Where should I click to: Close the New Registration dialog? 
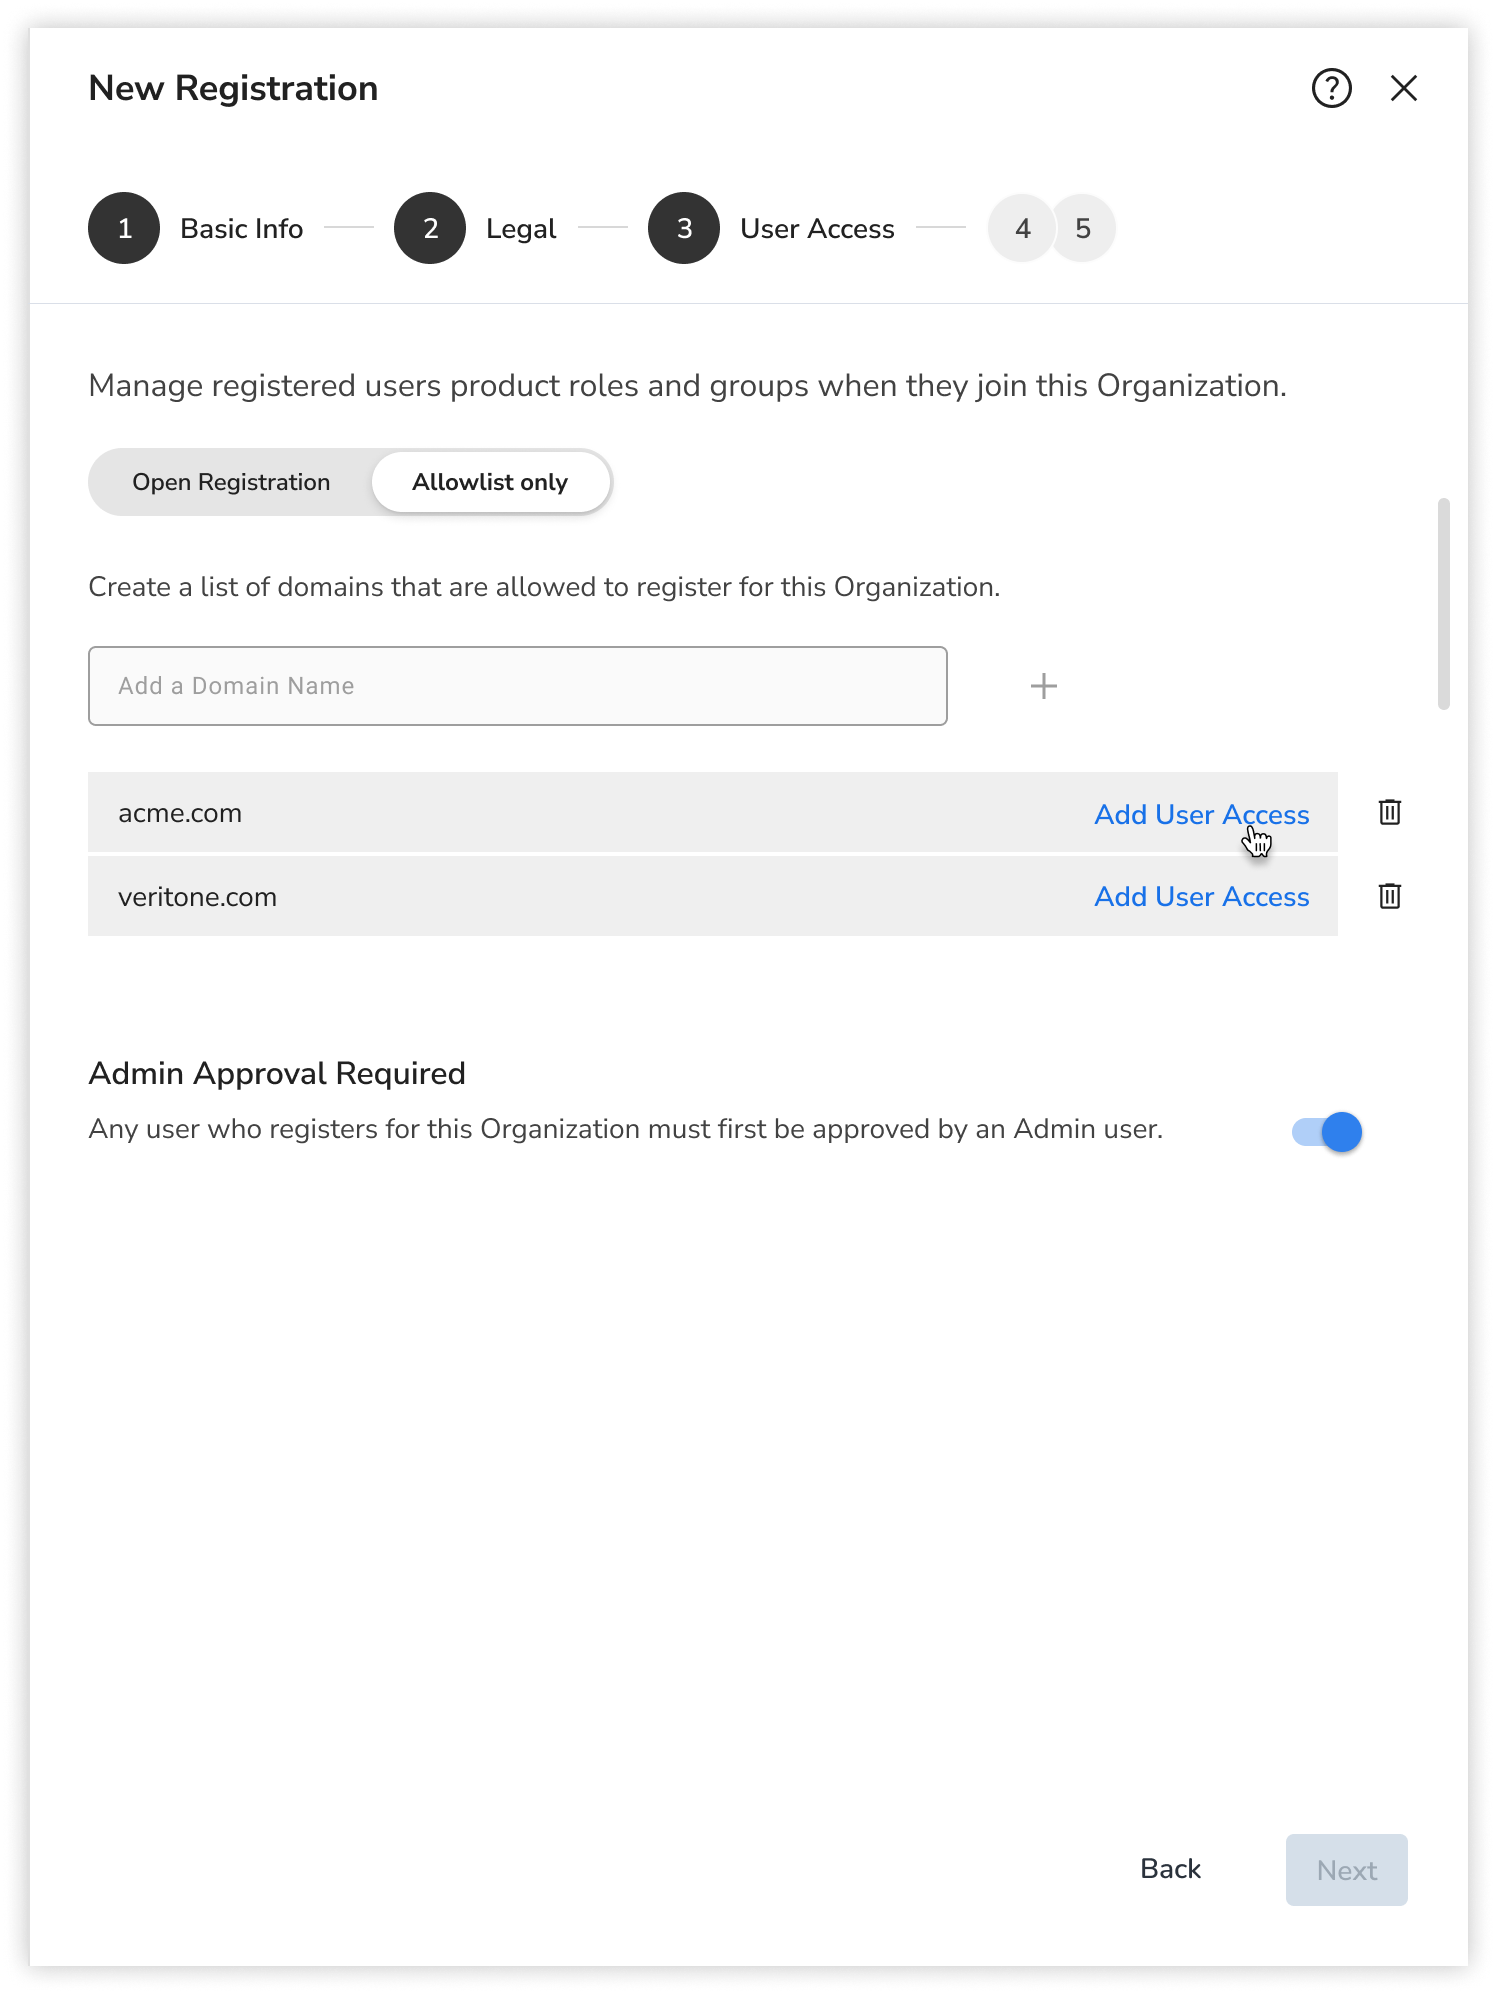1404,89
